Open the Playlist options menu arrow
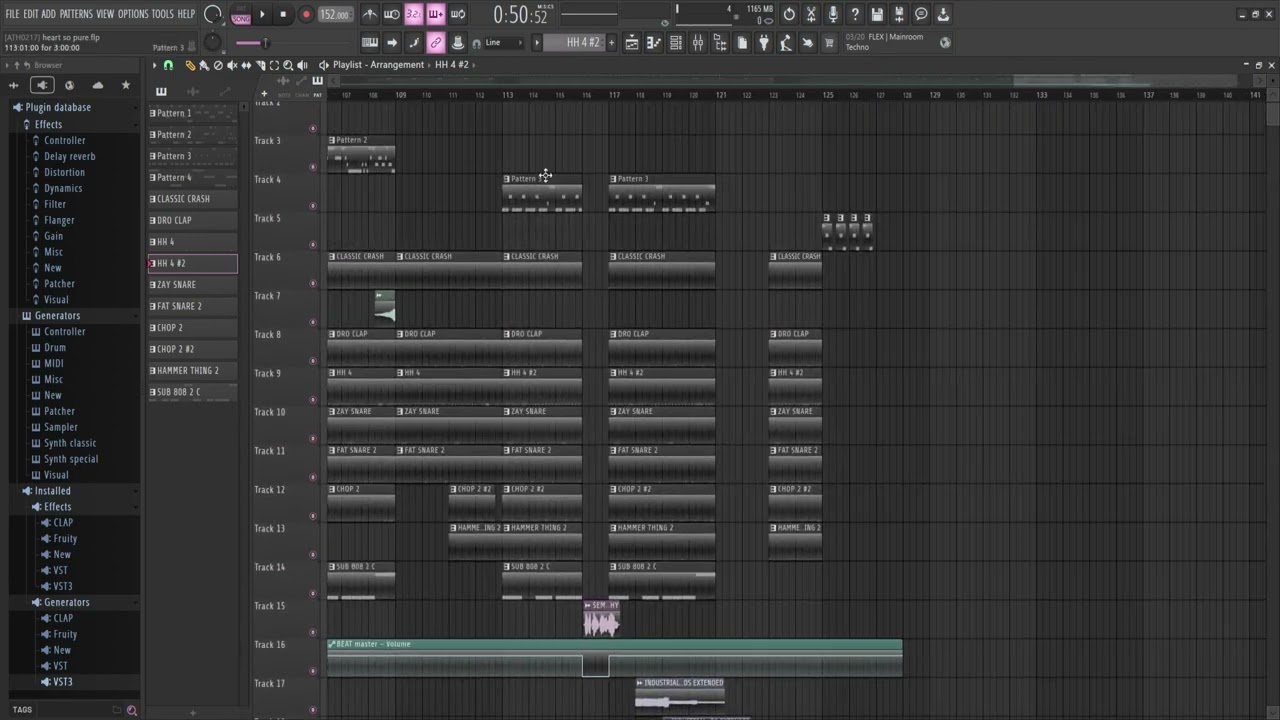The image size is (1280, 720). pos(154,65)
